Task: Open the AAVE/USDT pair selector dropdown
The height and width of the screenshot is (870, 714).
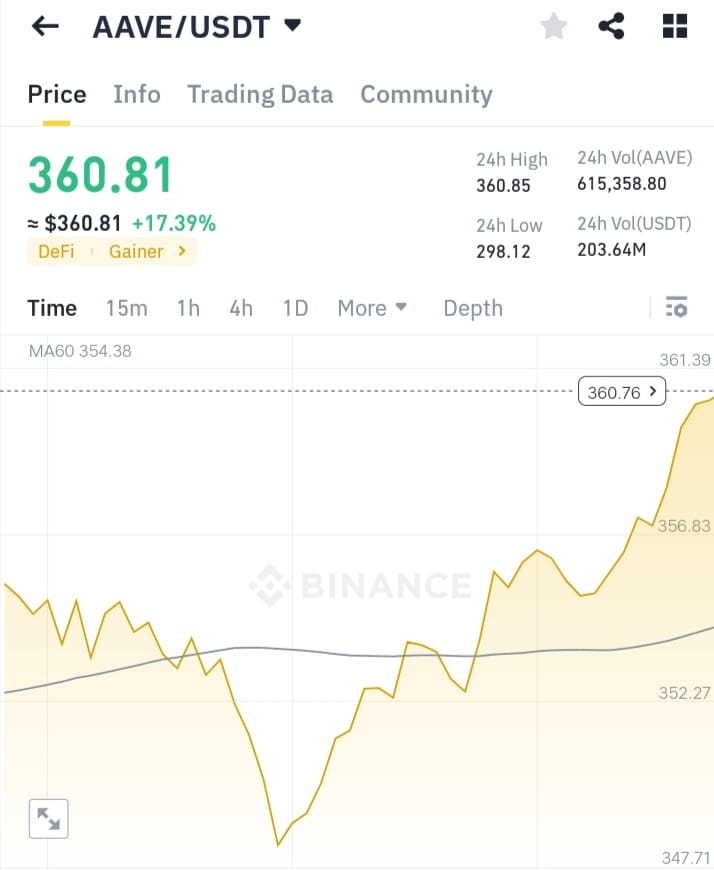Action: (x=291, y=26)
